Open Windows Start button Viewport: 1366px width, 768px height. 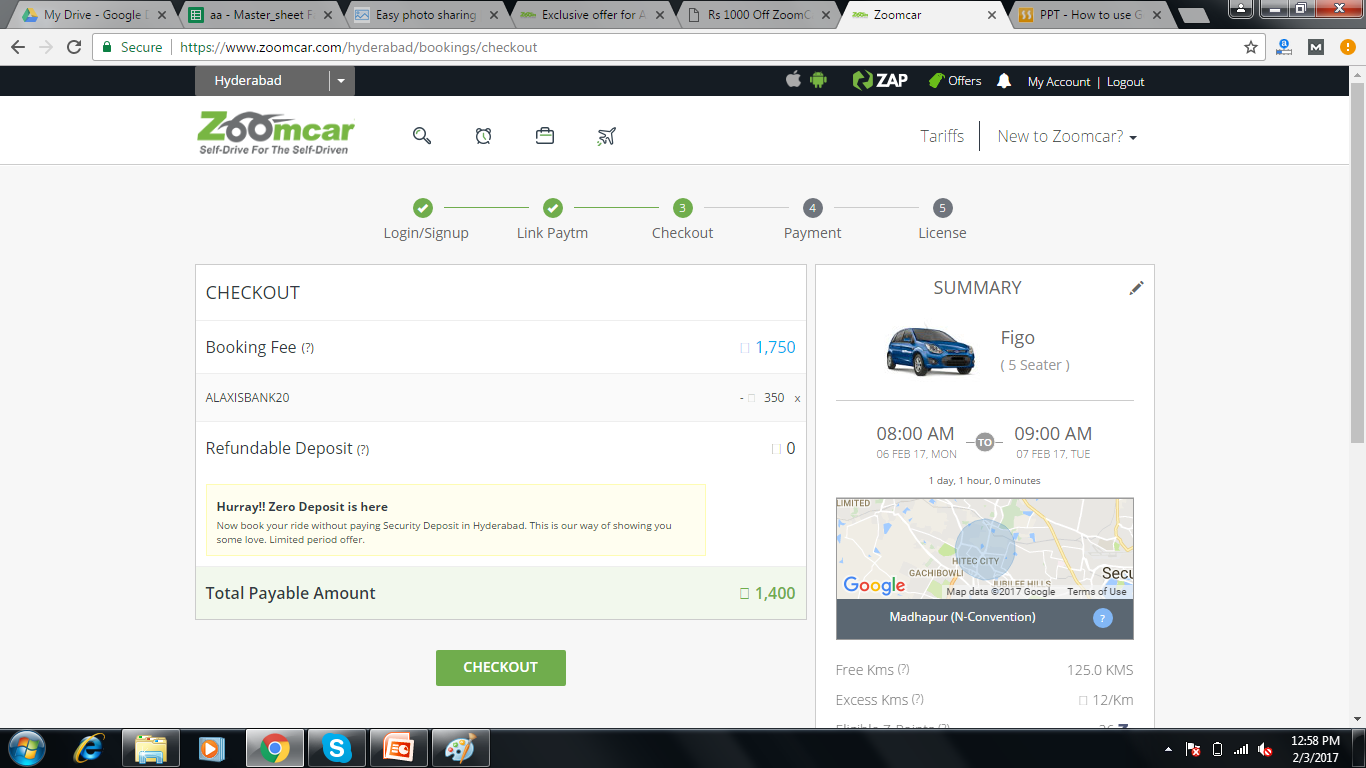27,748
